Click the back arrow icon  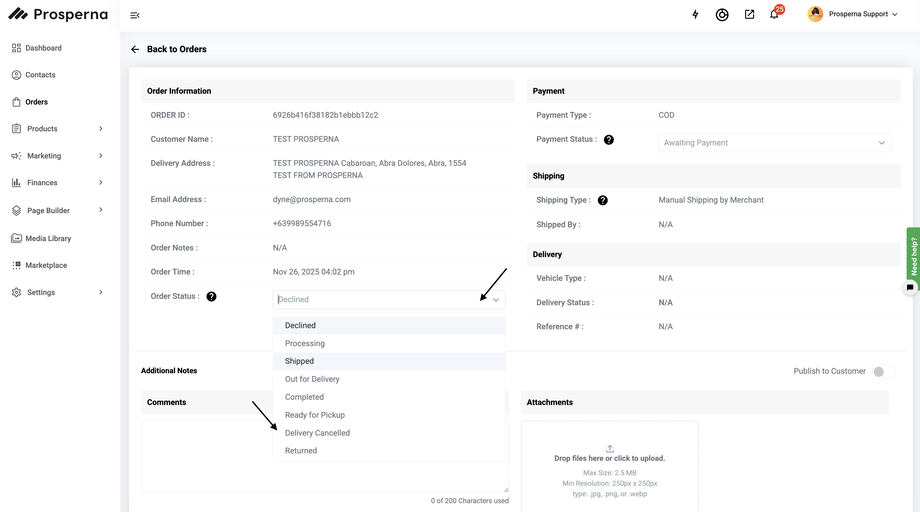pyautogui.click(x=135, y=49)
